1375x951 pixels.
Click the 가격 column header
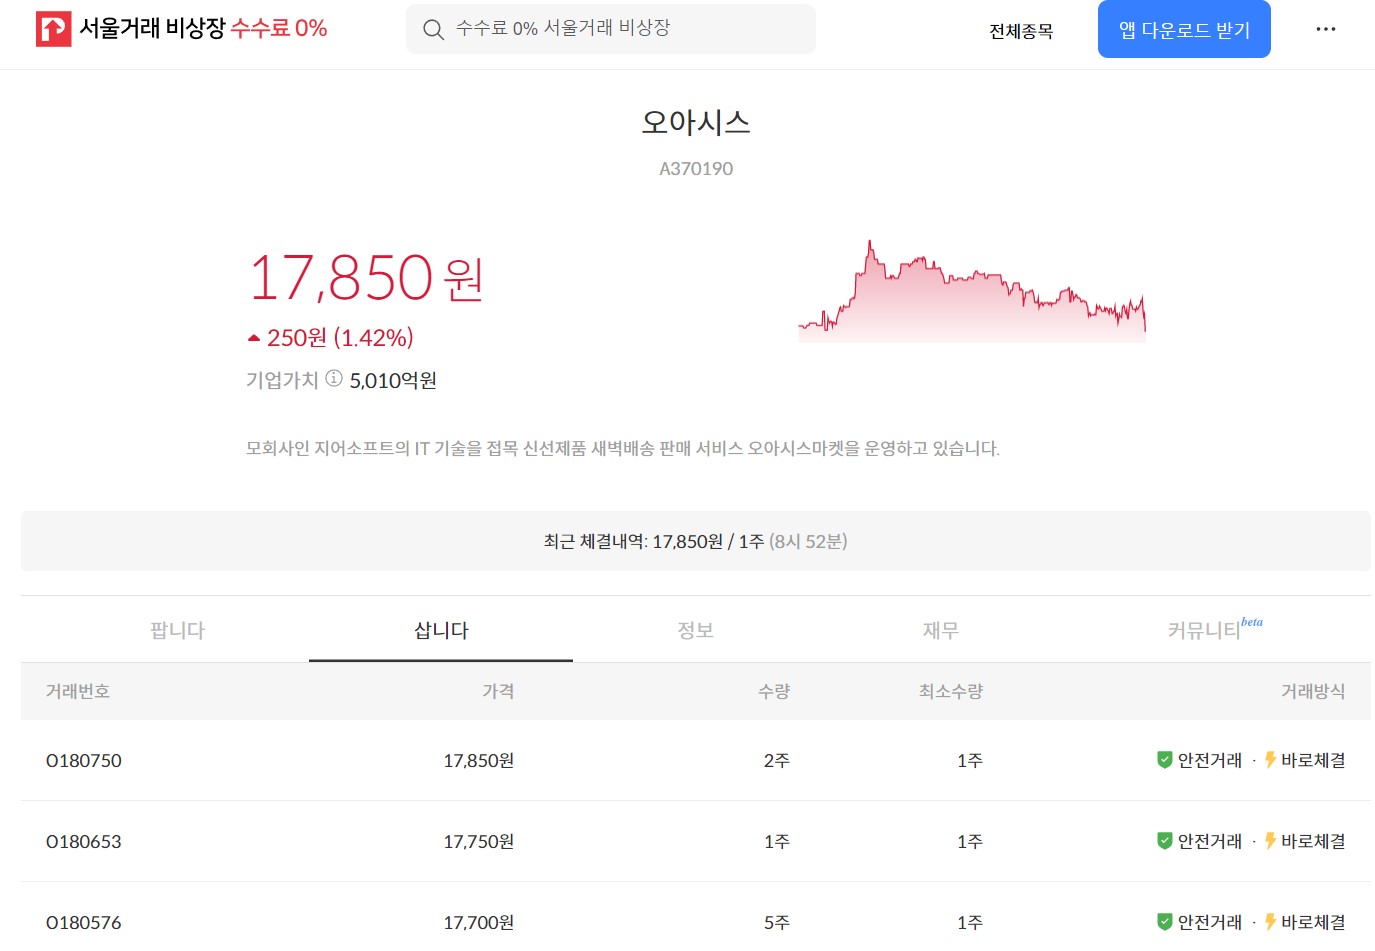pos(498,691)
